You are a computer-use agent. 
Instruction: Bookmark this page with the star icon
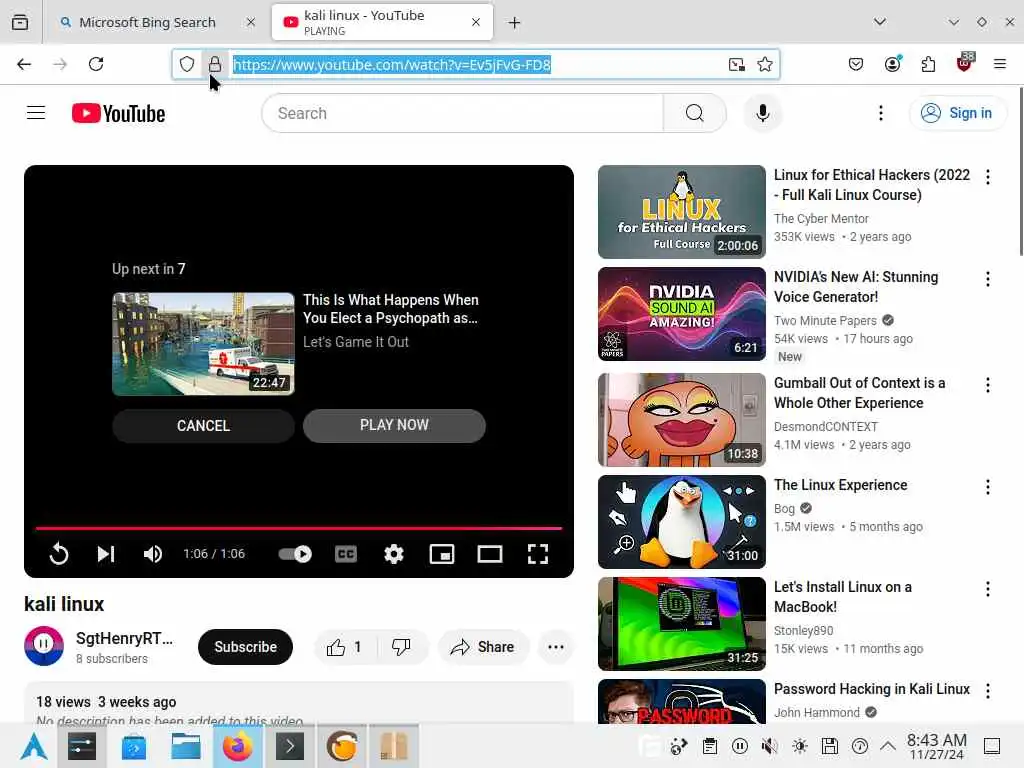(x=765, y=64)
